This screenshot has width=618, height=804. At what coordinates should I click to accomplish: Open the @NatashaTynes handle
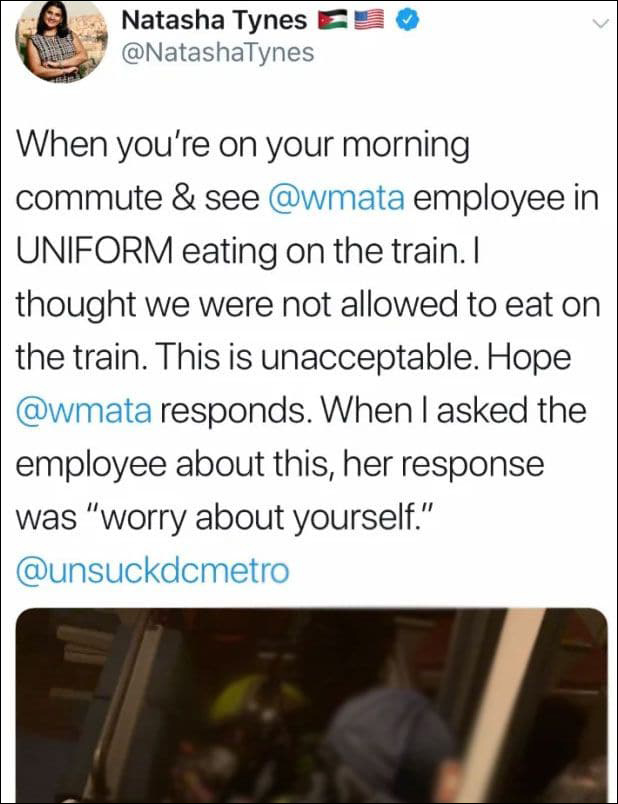tap(217, 53)
